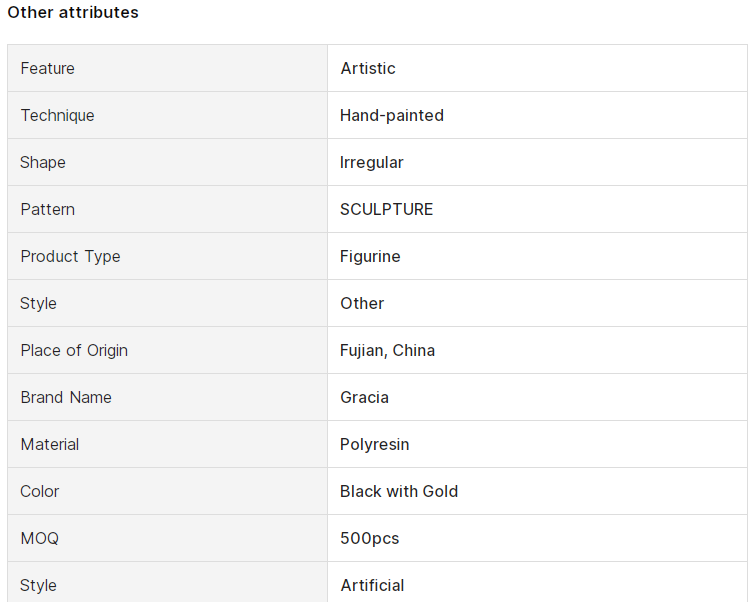
Task: Click the Polyresin material value
Action: tap(375, 445)
